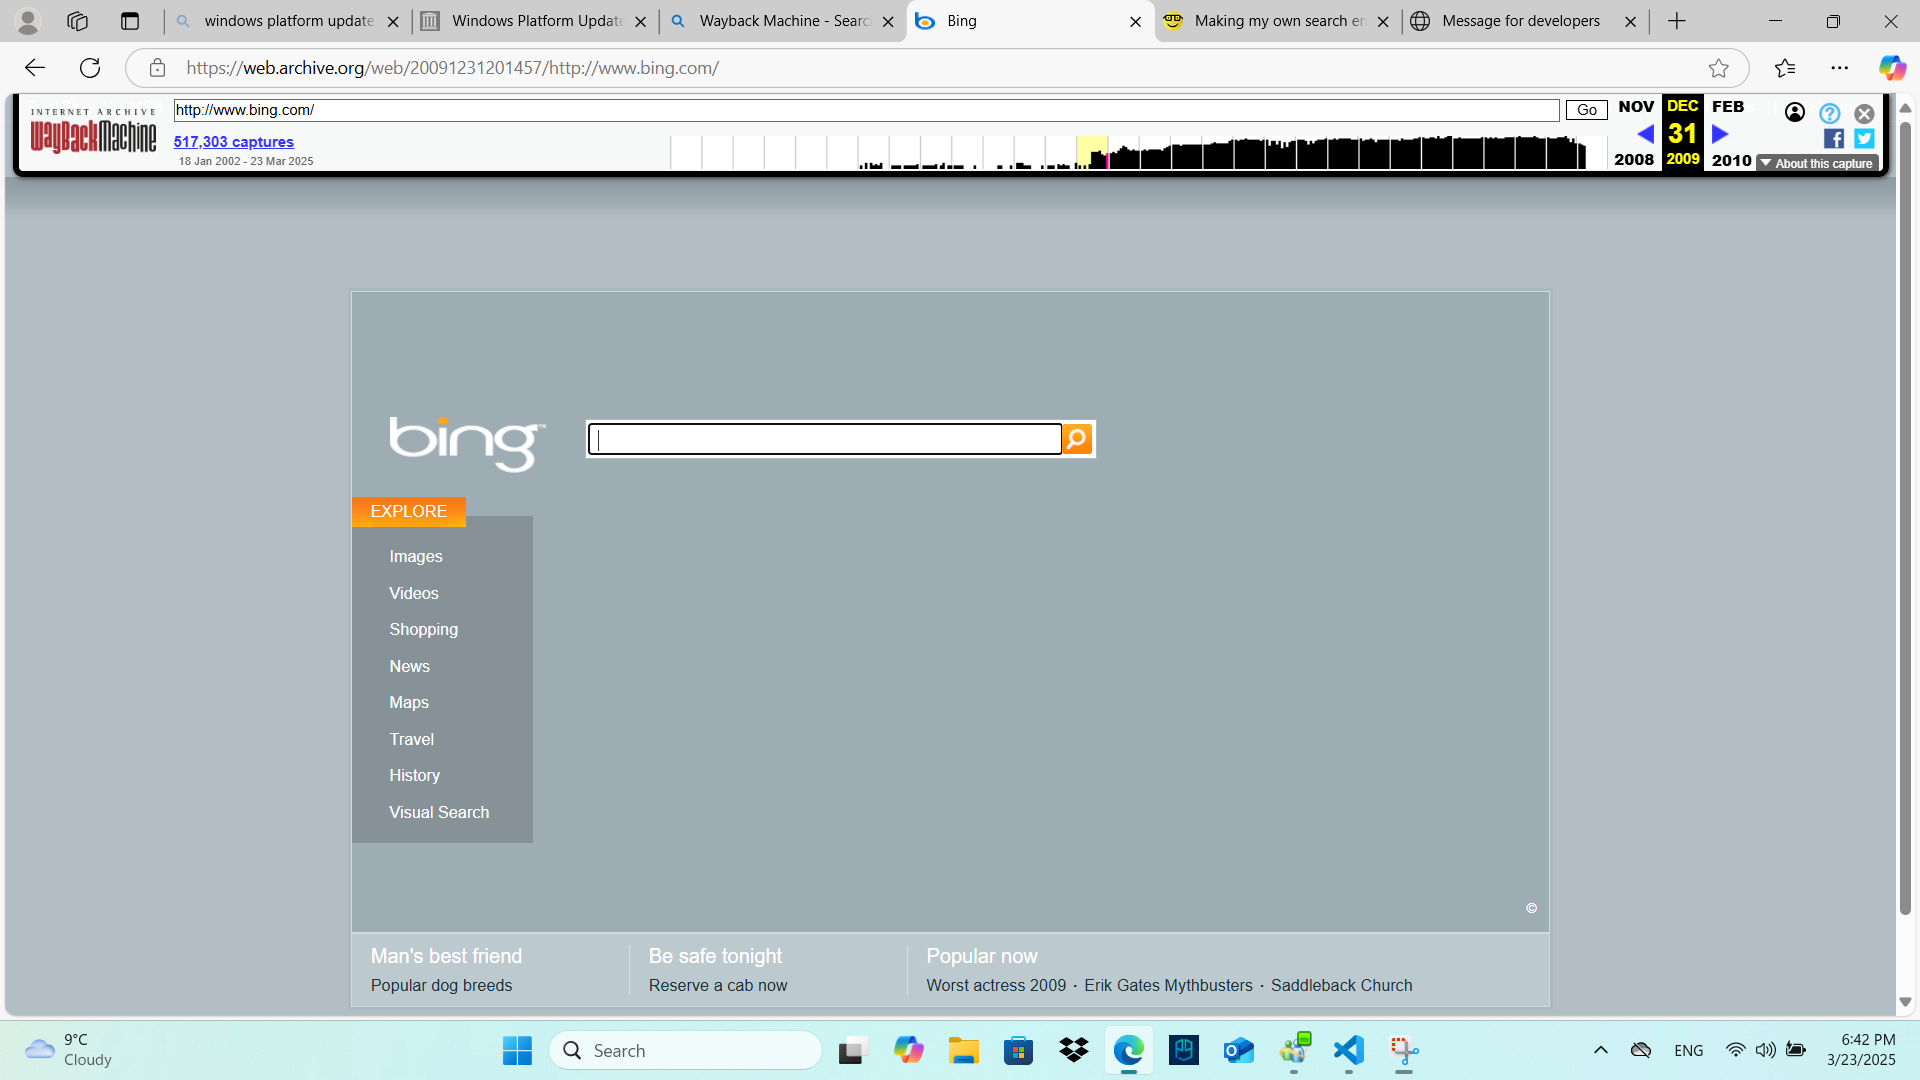Click the copyright symbol image credit

pos(1531,908)
